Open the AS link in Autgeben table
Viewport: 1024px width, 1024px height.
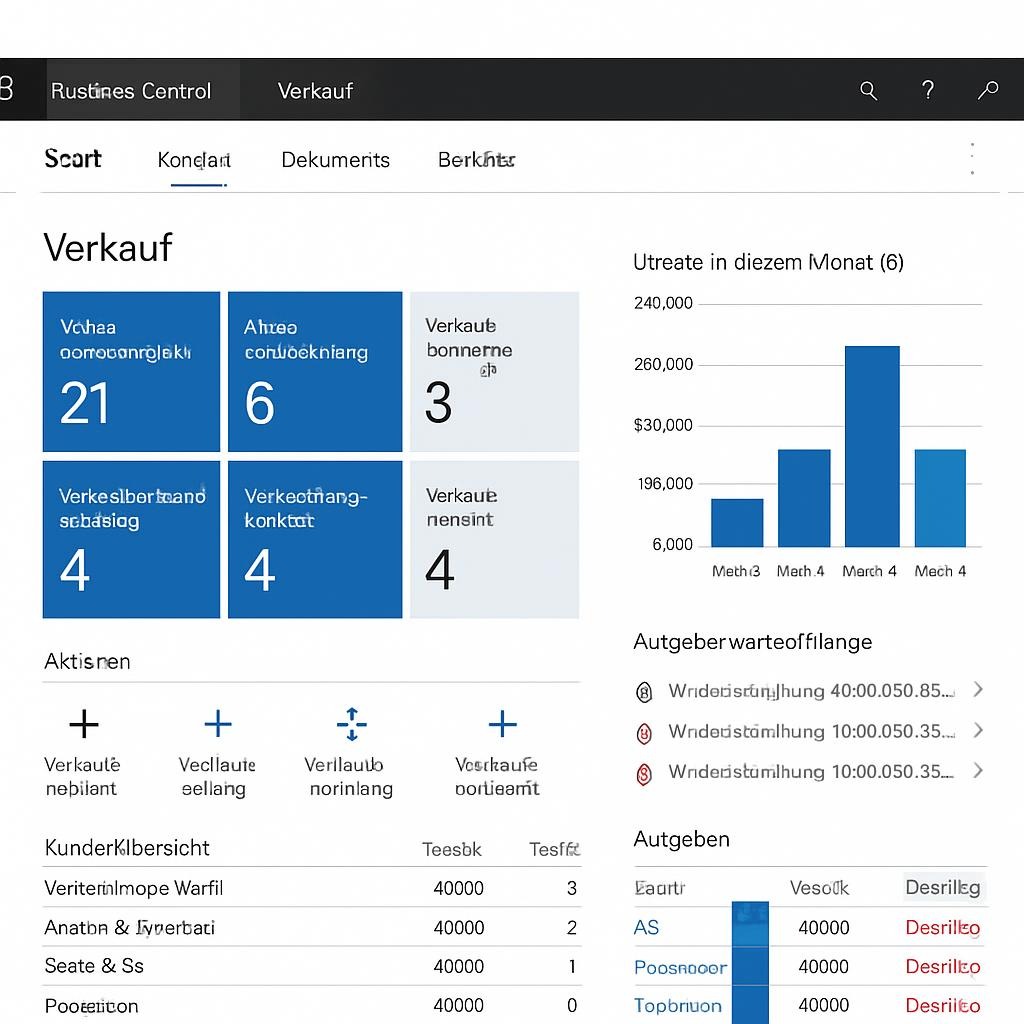[646, 928]
